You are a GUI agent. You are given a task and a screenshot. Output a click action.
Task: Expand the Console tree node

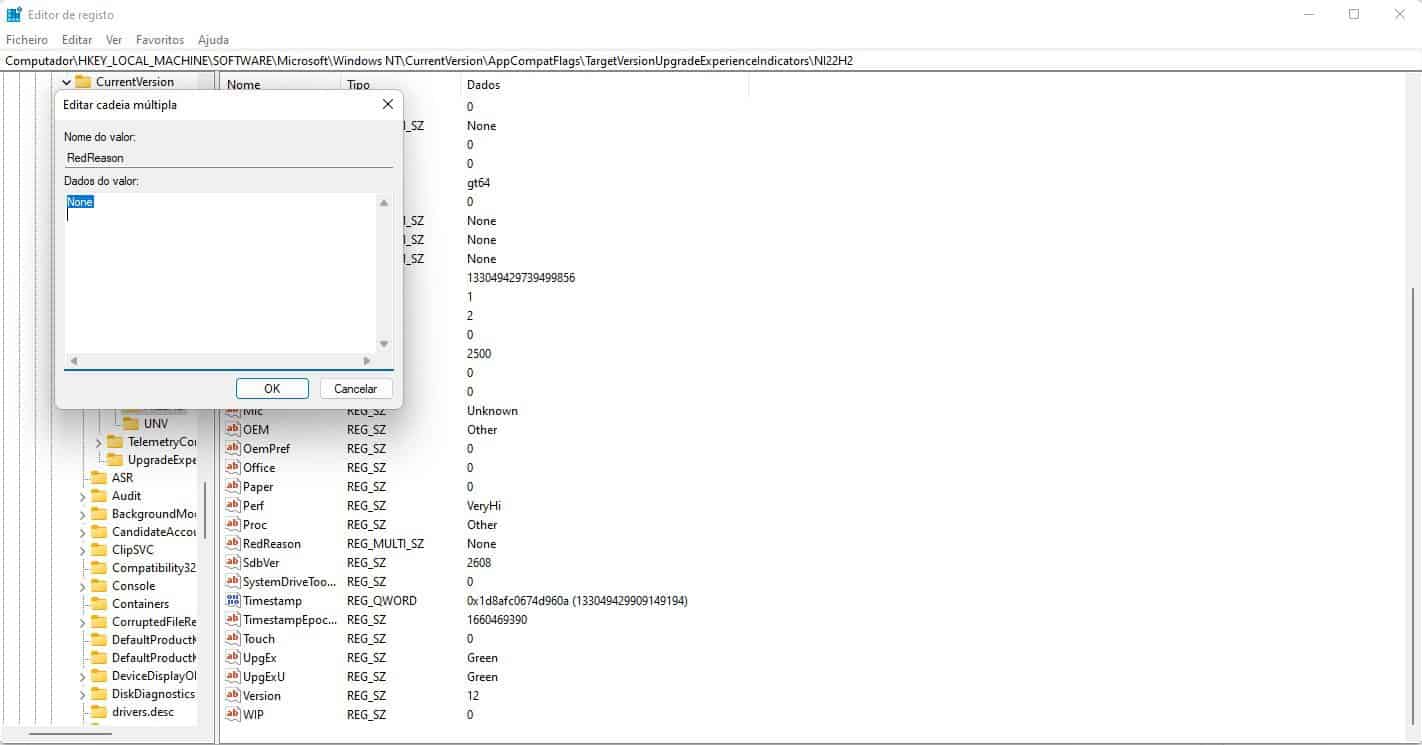83,586
